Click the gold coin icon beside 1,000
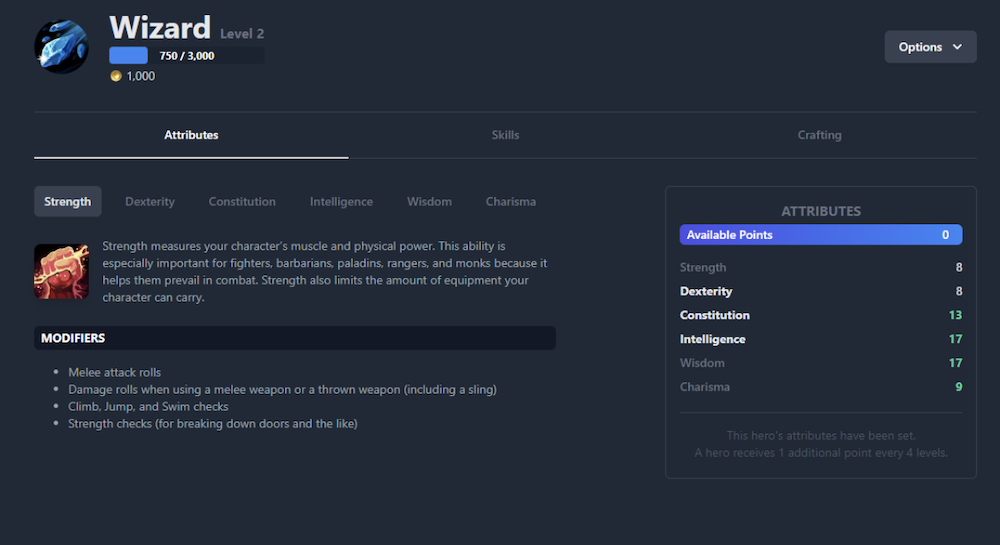 click(x=116, y=76)
